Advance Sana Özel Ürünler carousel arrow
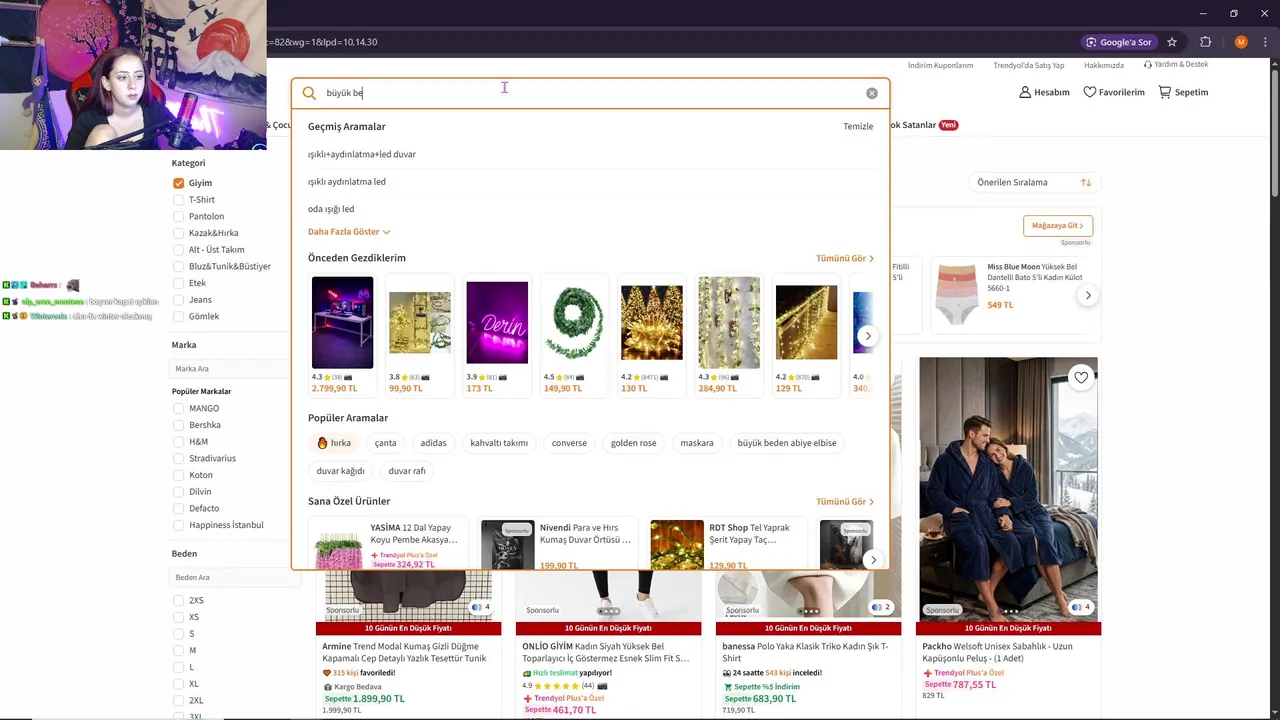The width and height of the screenshot is (1280, 720). click(873, 560)
